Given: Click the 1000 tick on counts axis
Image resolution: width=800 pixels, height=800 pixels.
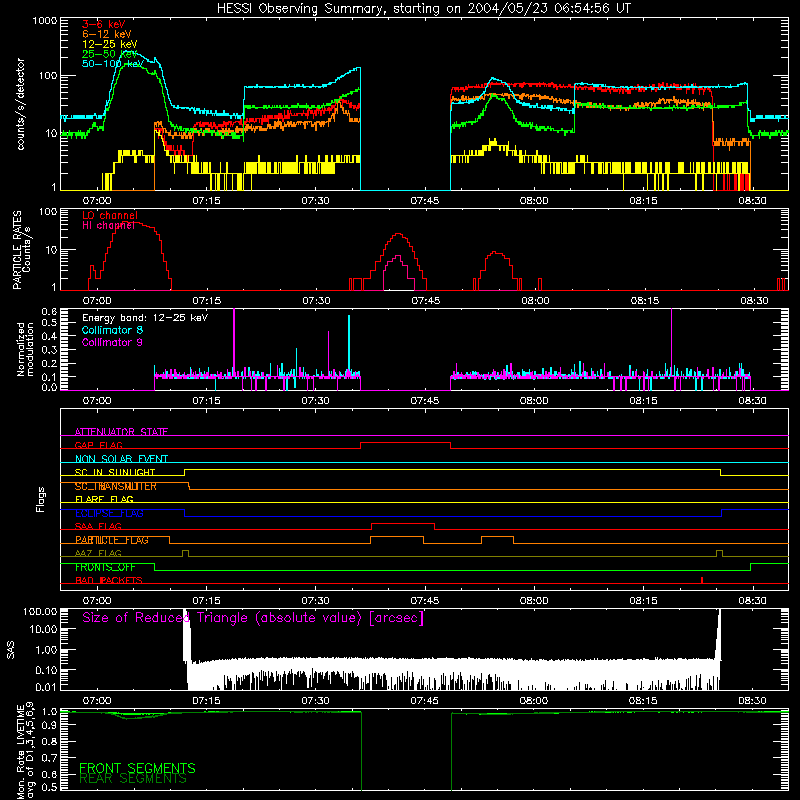Looking at the screenshot, I should (x=45, y=21).
